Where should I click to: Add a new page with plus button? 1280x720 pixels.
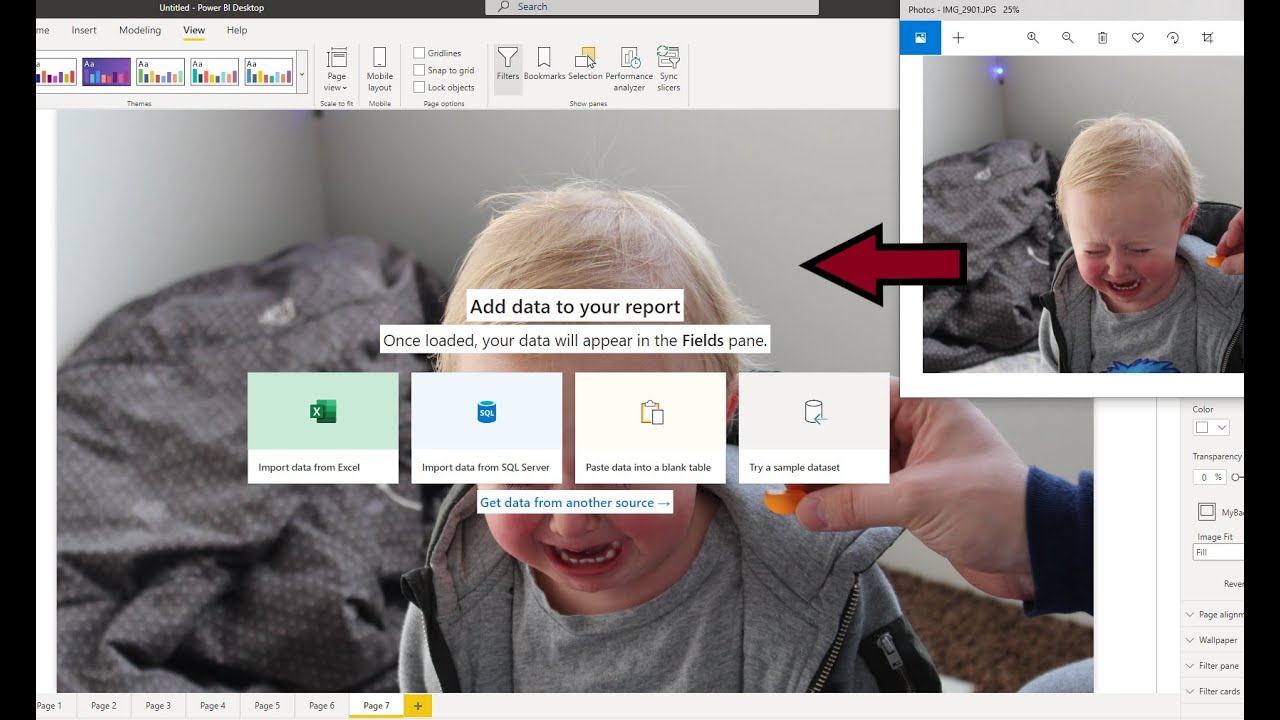[418, 706]
